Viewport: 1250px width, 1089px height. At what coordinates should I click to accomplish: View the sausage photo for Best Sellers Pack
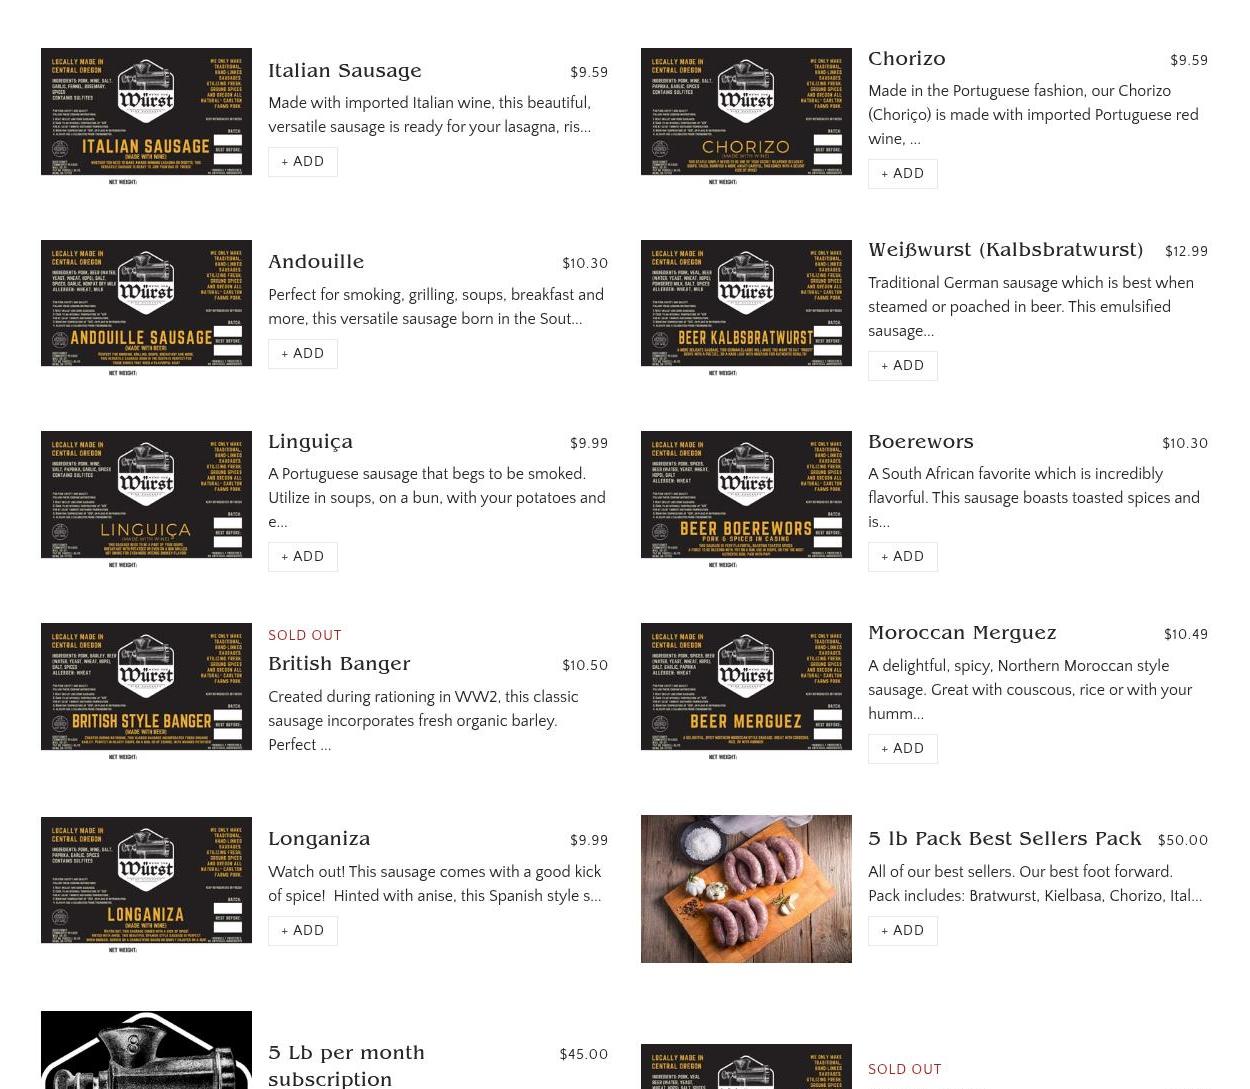(746, 889)
